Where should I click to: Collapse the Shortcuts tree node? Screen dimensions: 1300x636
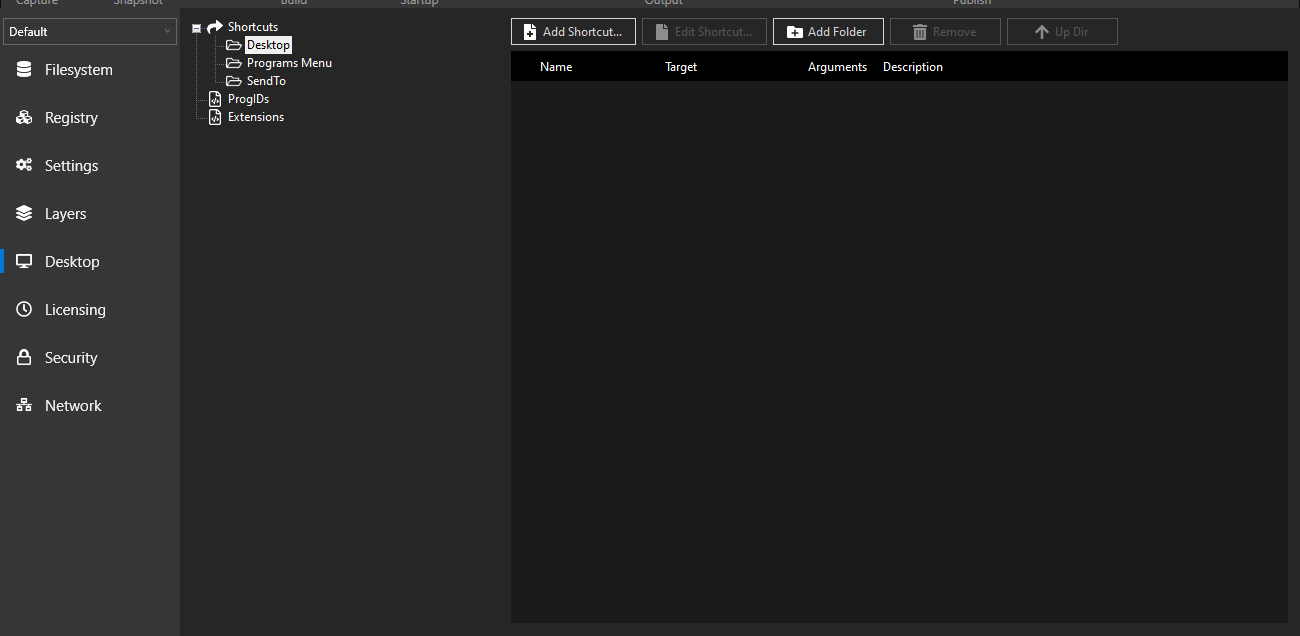pyautogui.click(x=197, y=27)
